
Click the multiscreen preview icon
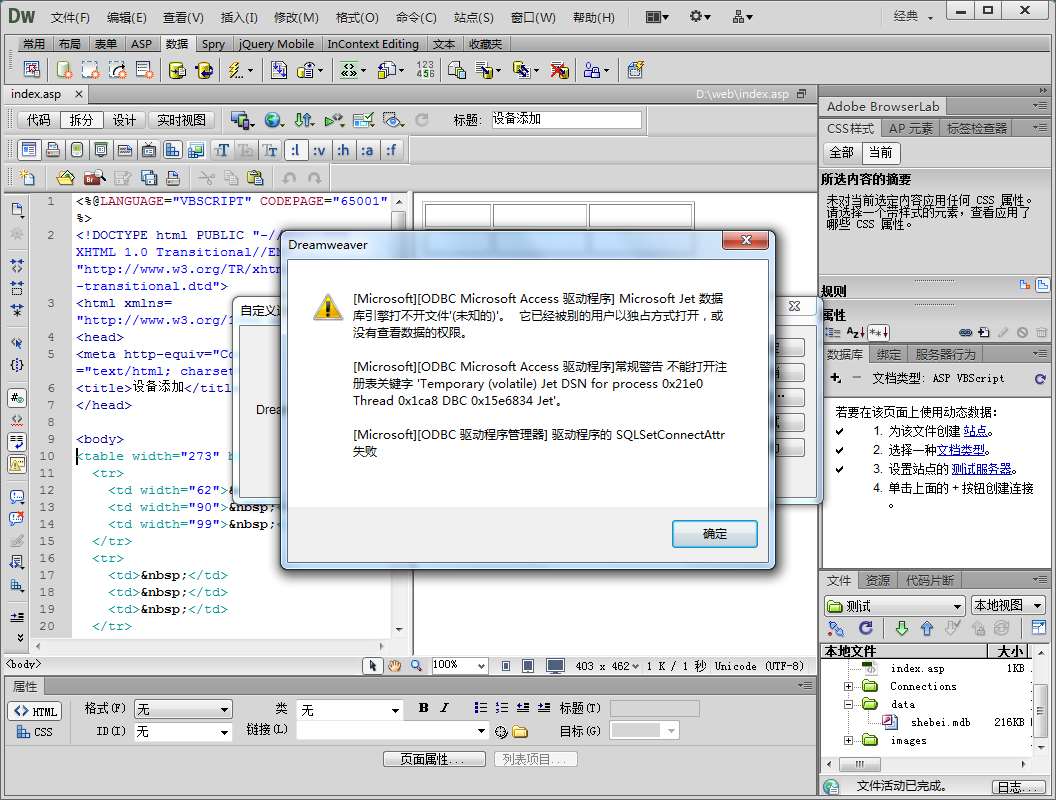click(x=241, y=120)
